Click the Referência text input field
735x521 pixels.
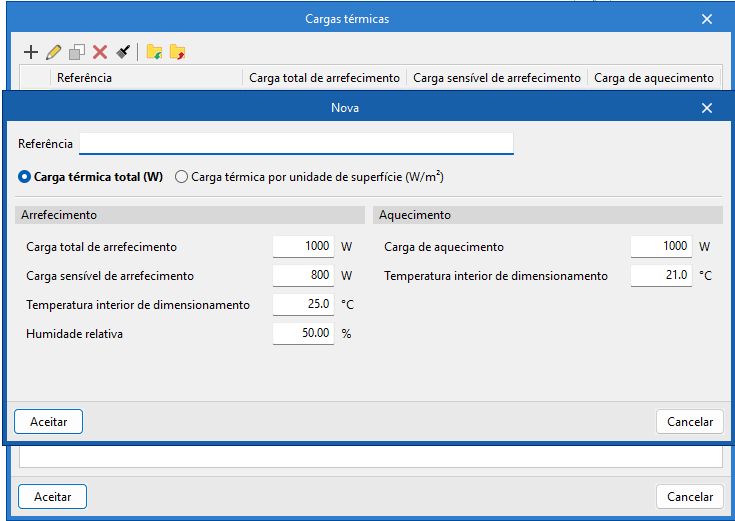tap(296, 144)
